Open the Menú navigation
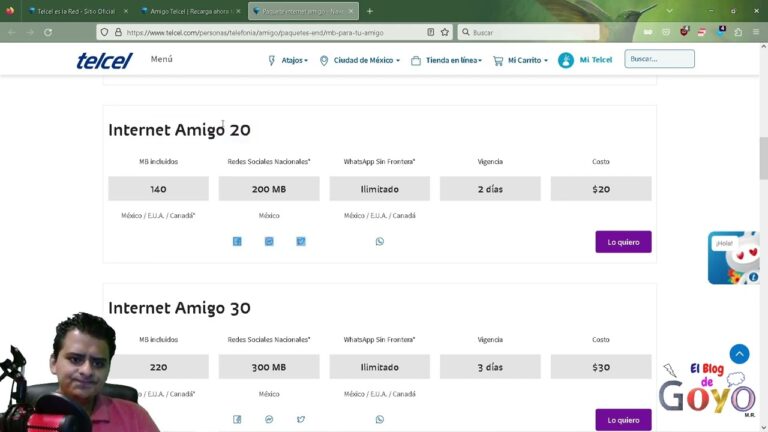 [x=162, y=59]
